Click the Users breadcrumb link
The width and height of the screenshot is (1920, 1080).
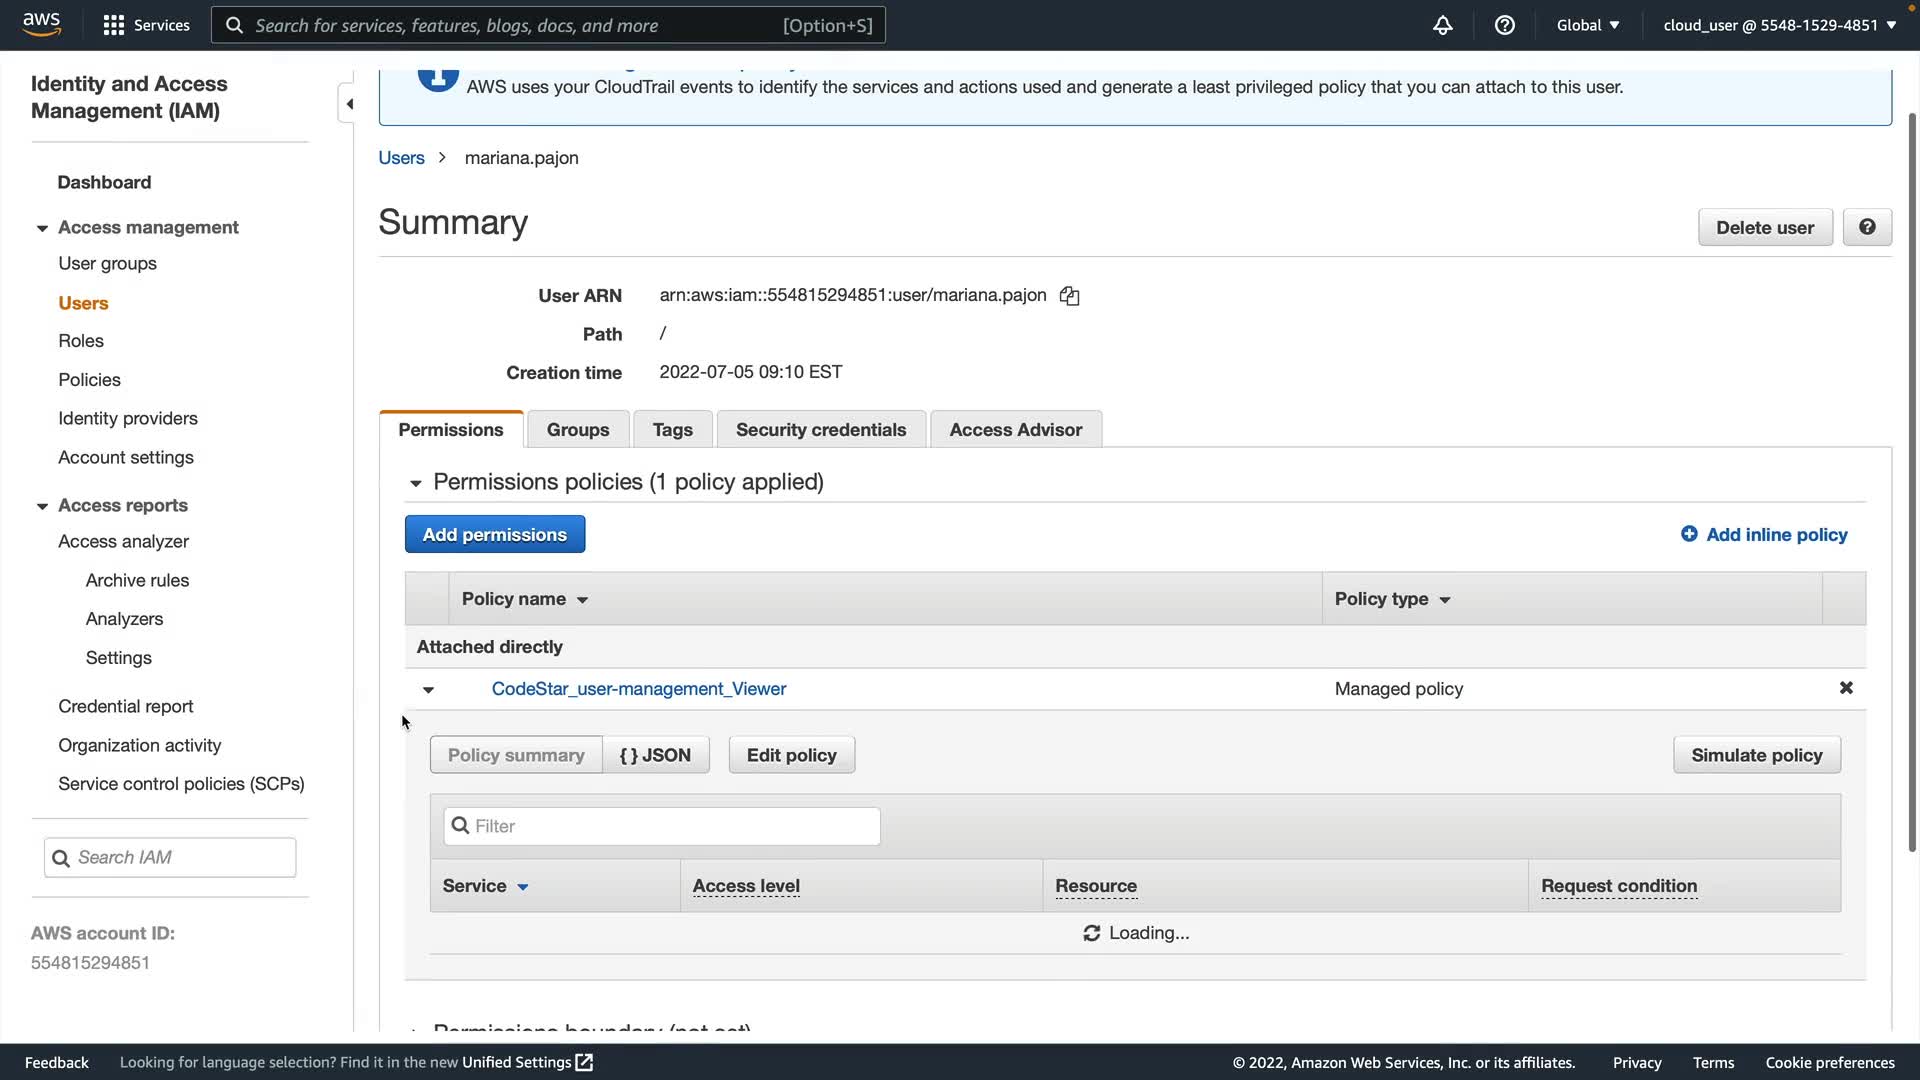(401, 158)
